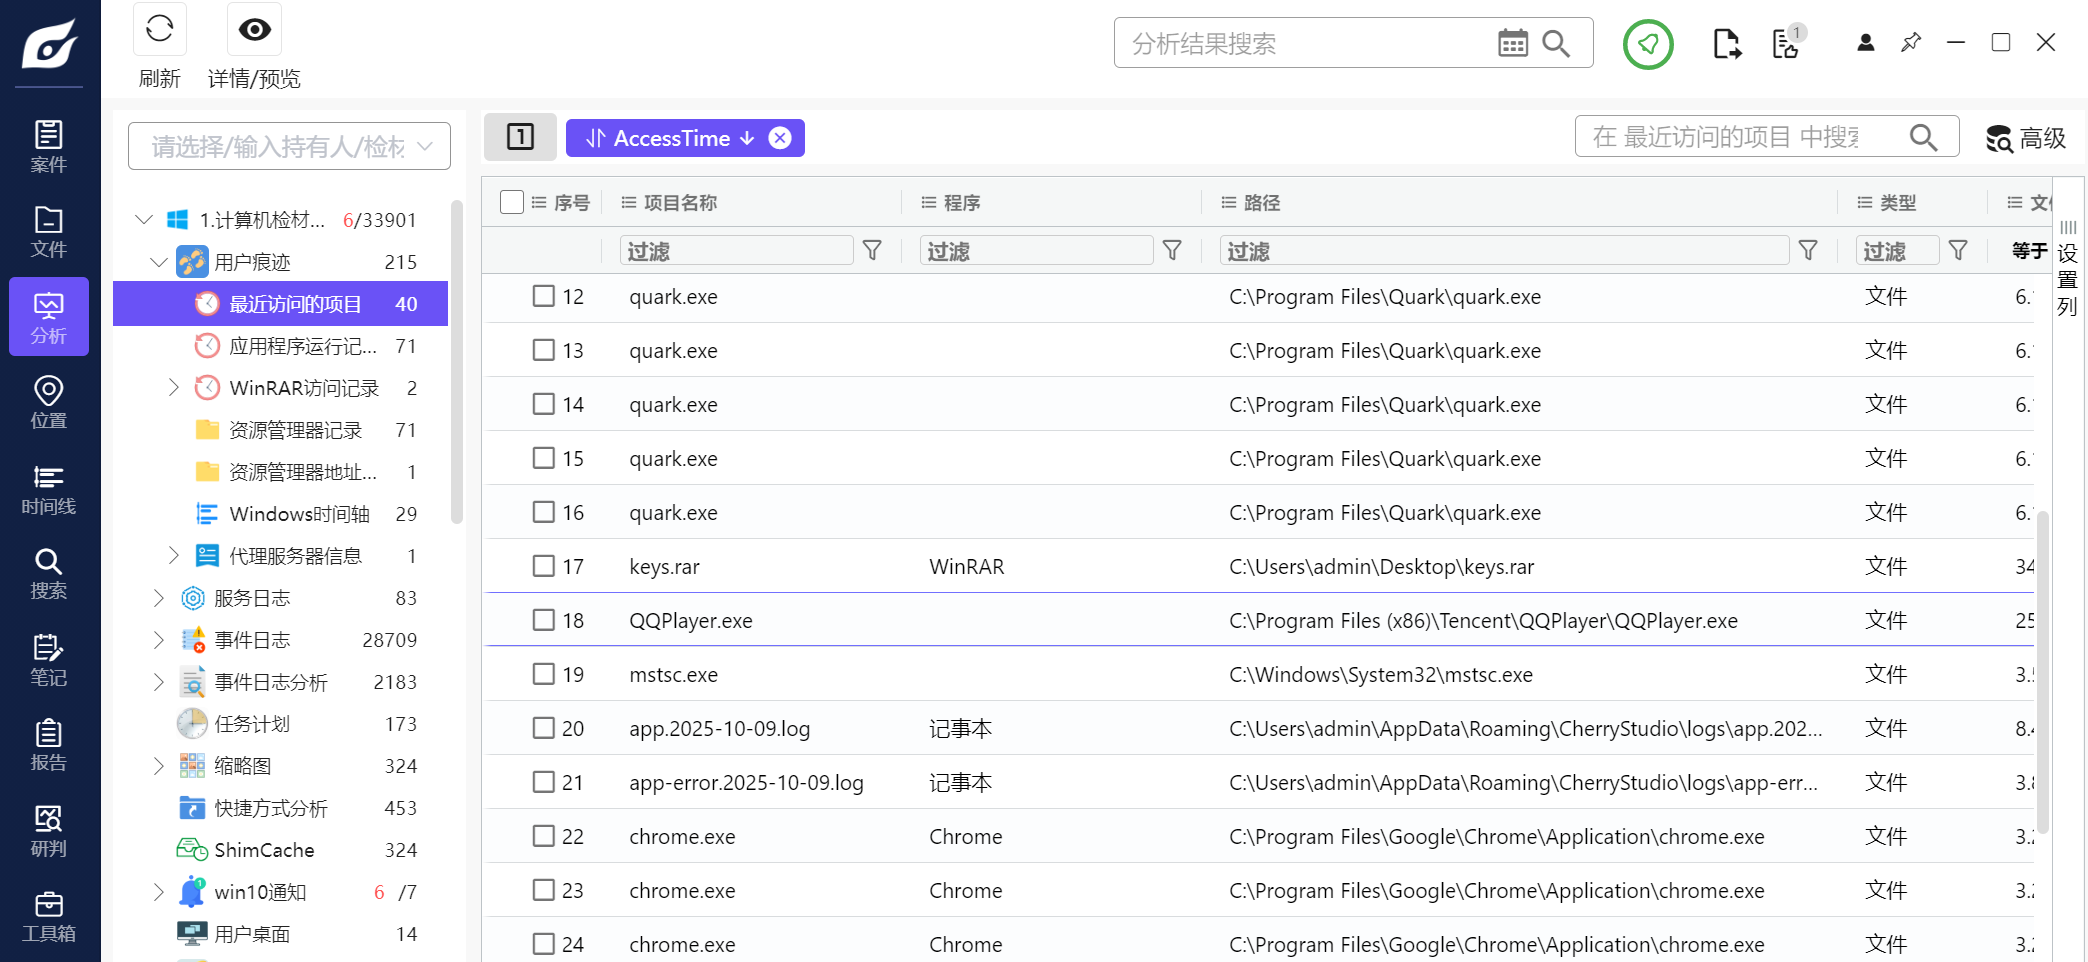Click the filter funnel for 项目名称 column

[872, 250]
